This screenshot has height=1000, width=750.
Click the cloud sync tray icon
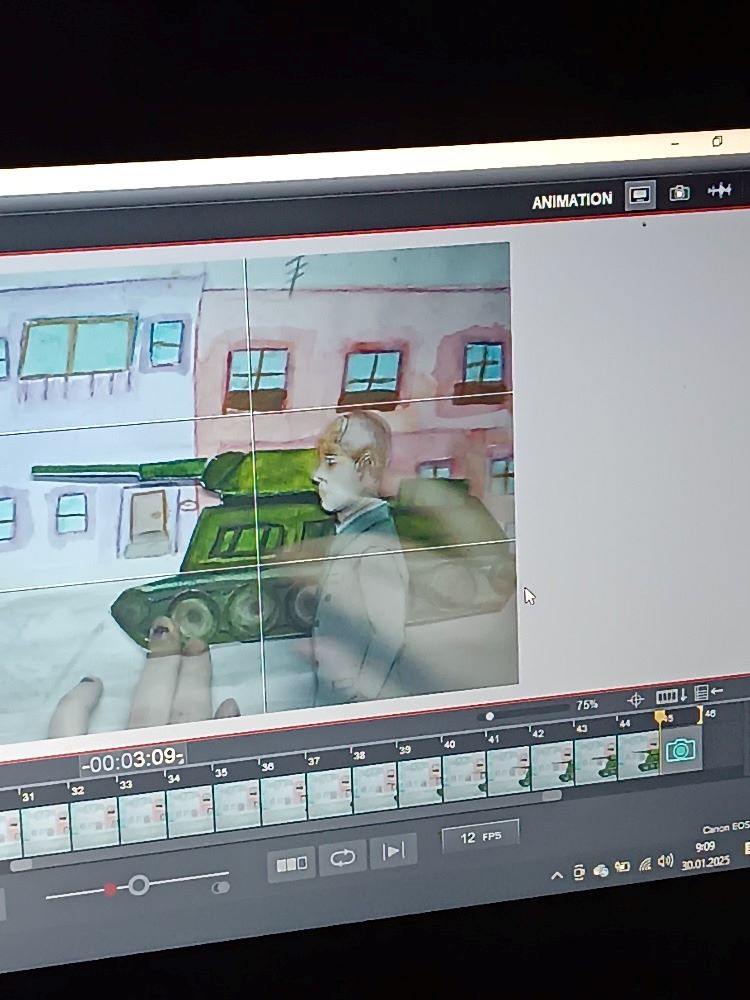click(600, 870)
